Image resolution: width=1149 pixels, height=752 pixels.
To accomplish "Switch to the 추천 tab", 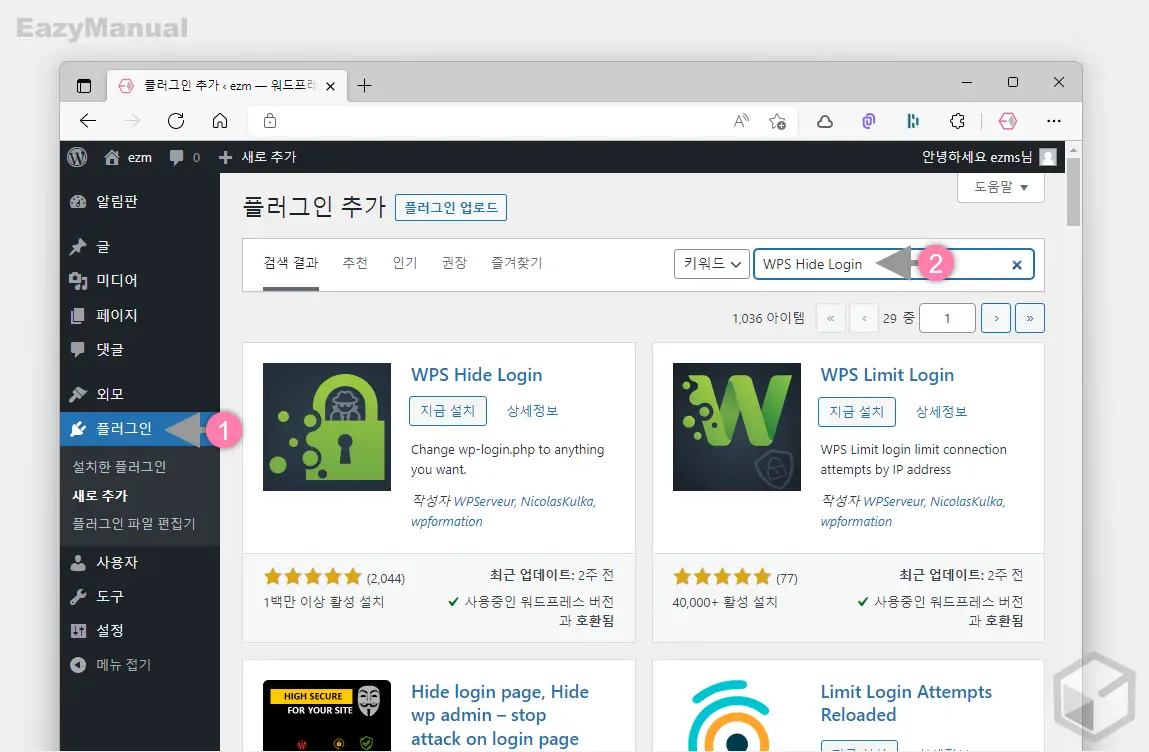I will [x=355, y=263].
